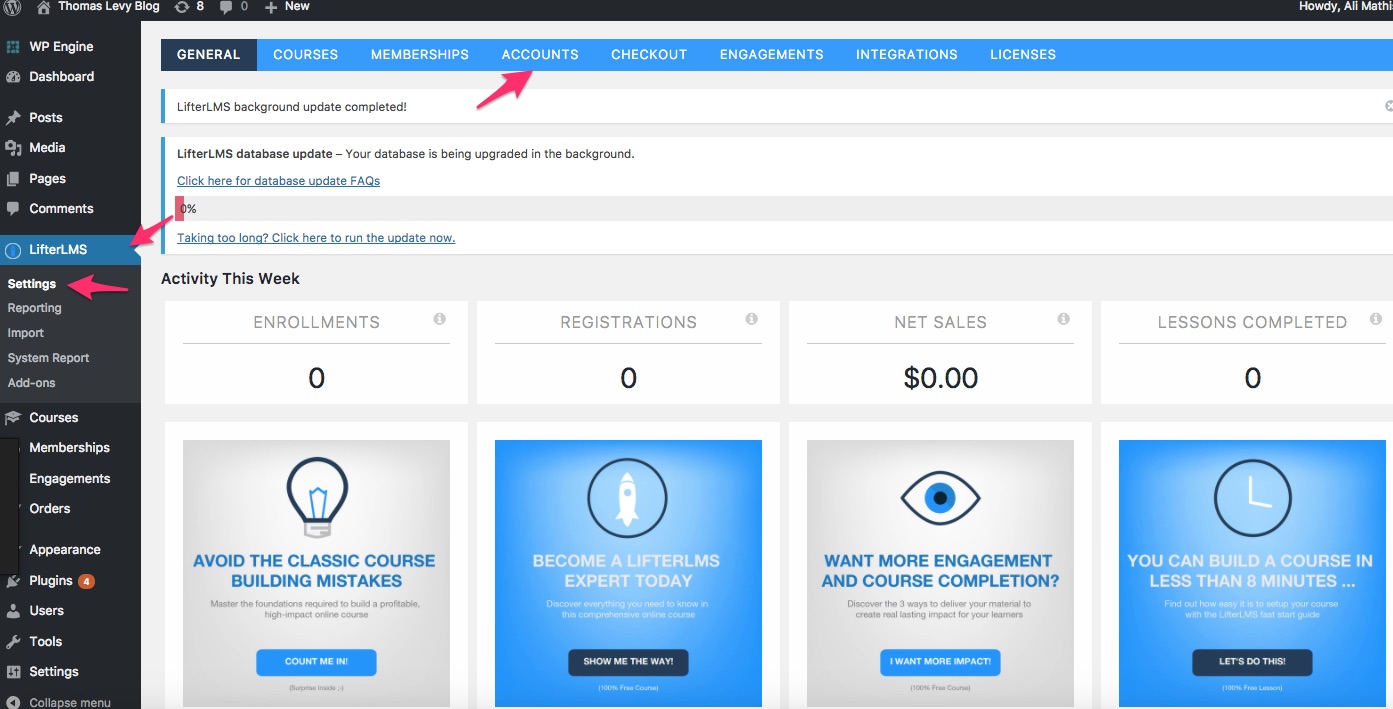
Task: Open the + New content menu
Action: click(x=287, y=7)
